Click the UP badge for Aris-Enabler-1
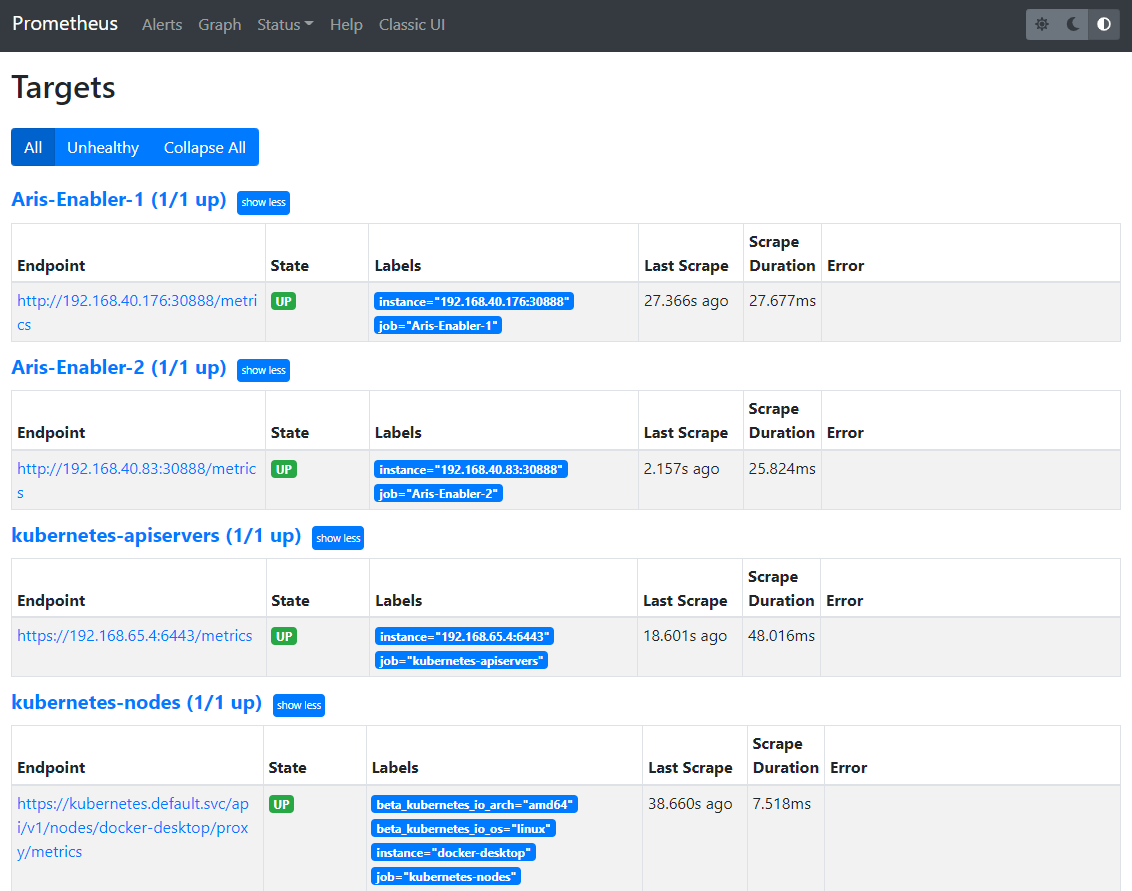The height and width of the screenshot is (891, 1132). tap(284, 301)
